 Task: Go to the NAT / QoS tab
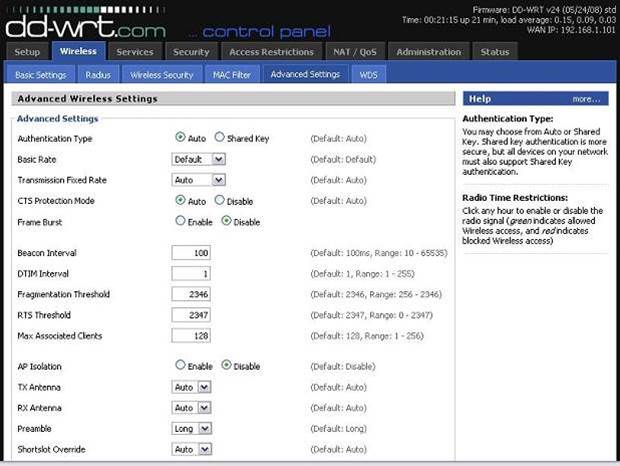click(x=353, y=52)
